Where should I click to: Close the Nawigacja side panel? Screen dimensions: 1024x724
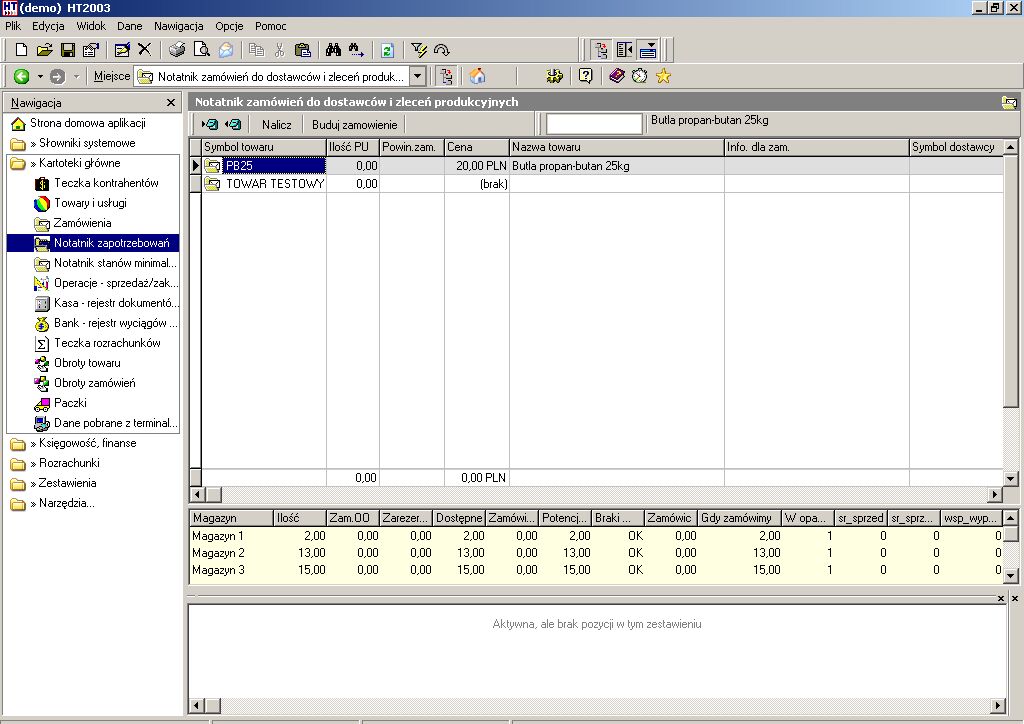(x=170, y=102)
